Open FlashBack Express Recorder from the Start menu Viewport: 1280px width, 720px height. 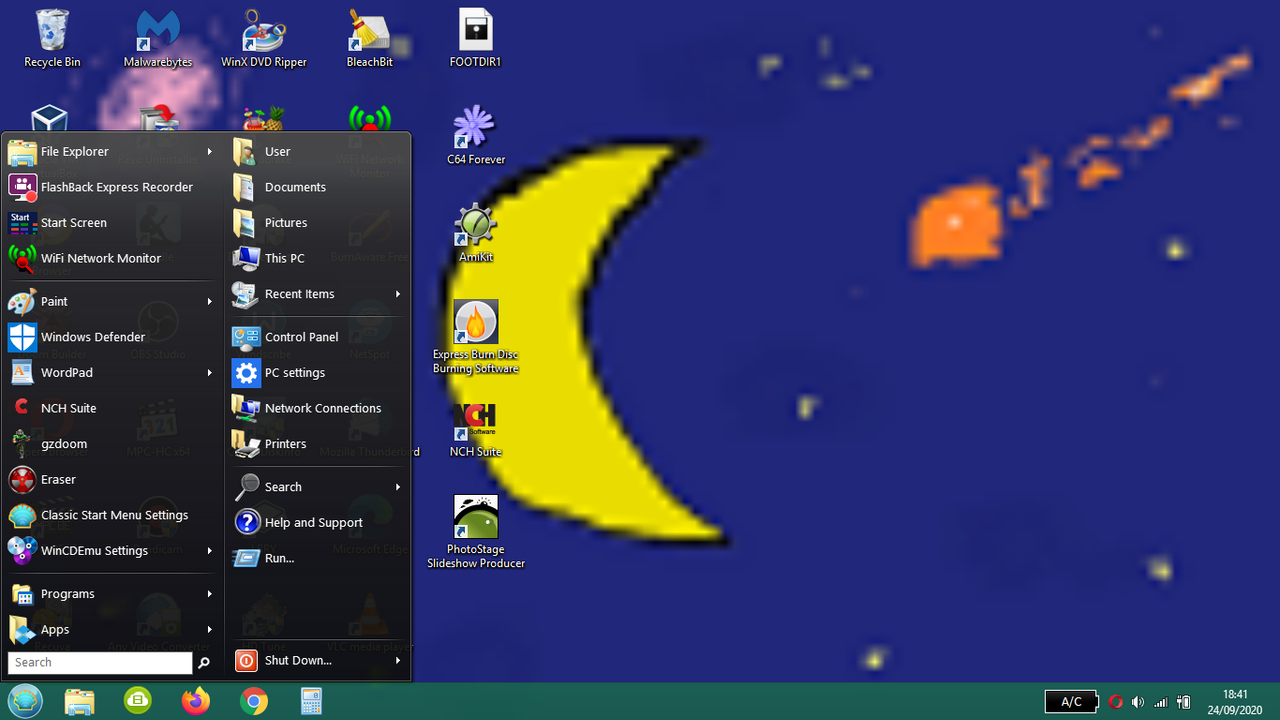point(112,187)
